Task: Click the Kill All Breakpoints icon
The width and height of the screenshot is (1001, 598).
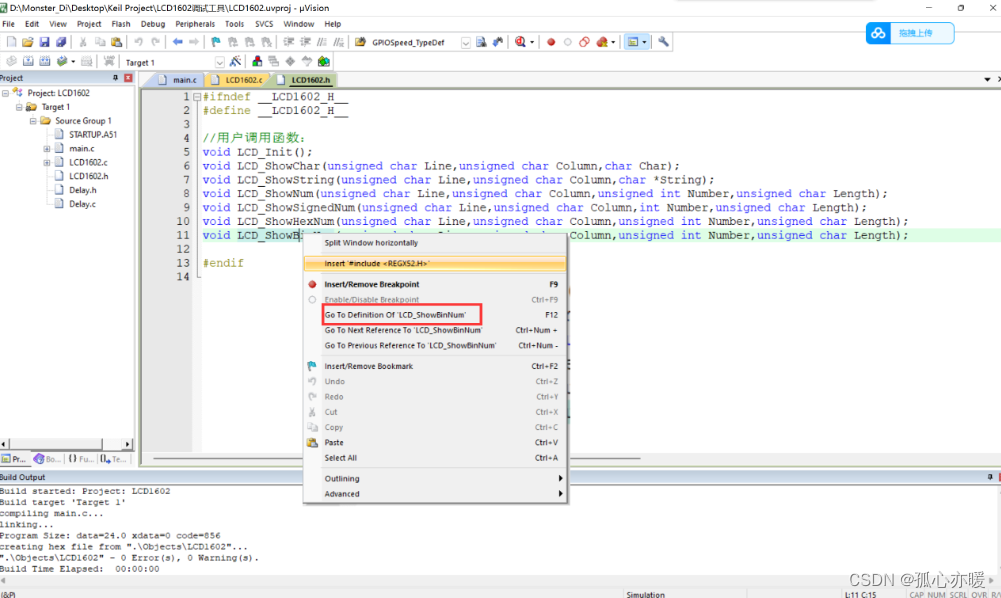Action: 601,42
